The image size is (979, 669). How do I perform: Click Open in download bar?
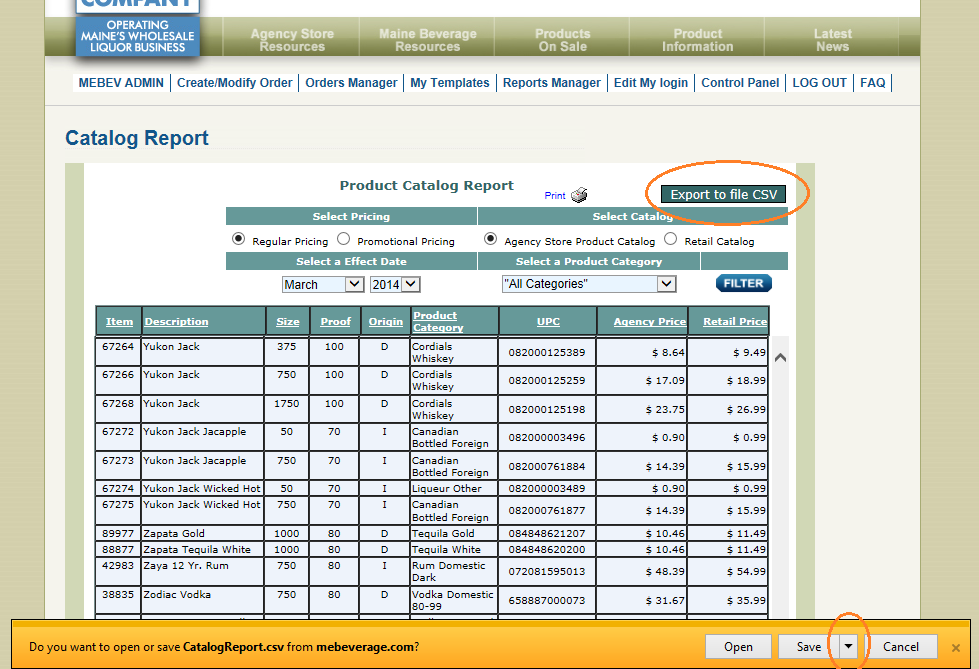click(738, 647)
